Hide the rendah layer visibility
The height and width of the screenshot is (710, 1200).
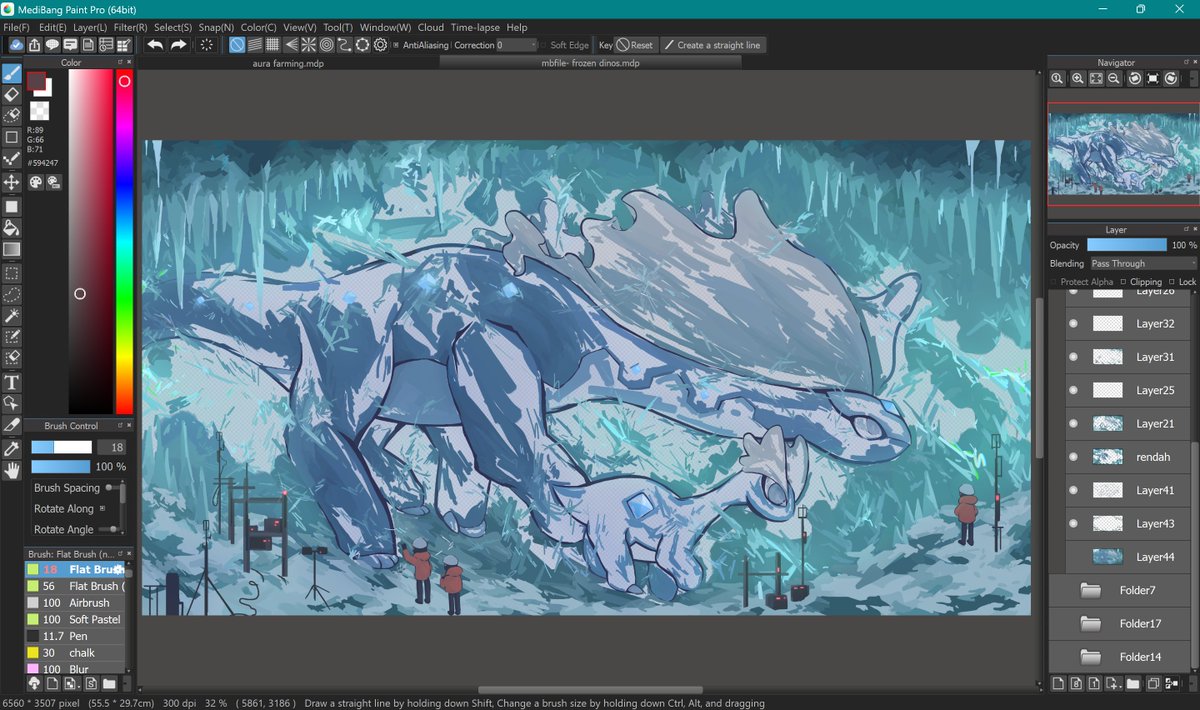tap(1074, 457)
